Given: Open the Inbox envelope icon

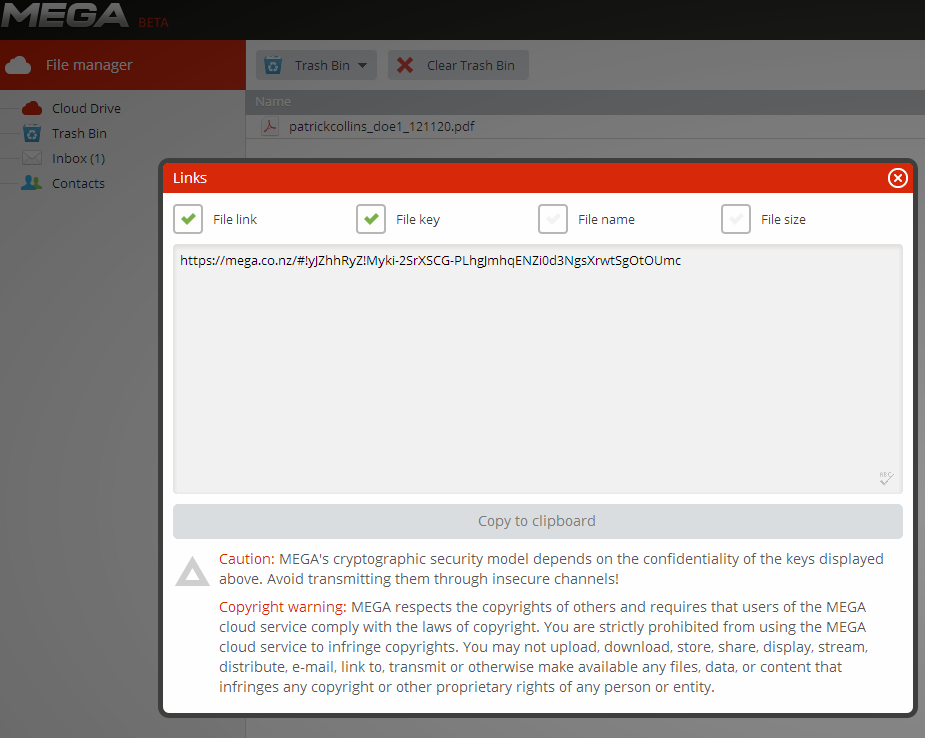Looking at the screenshot, I should point(32,158).
